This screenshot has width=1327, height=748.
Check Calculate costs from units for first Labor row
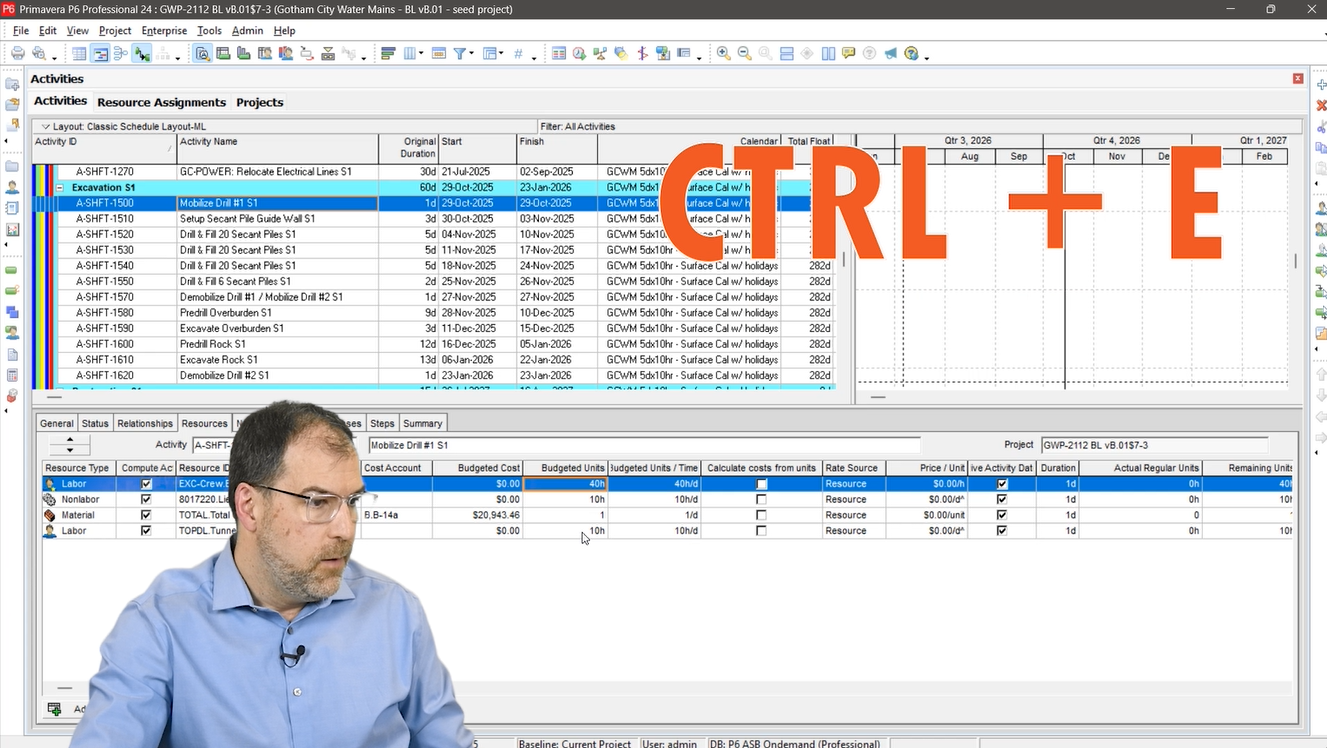click(762, 484)
